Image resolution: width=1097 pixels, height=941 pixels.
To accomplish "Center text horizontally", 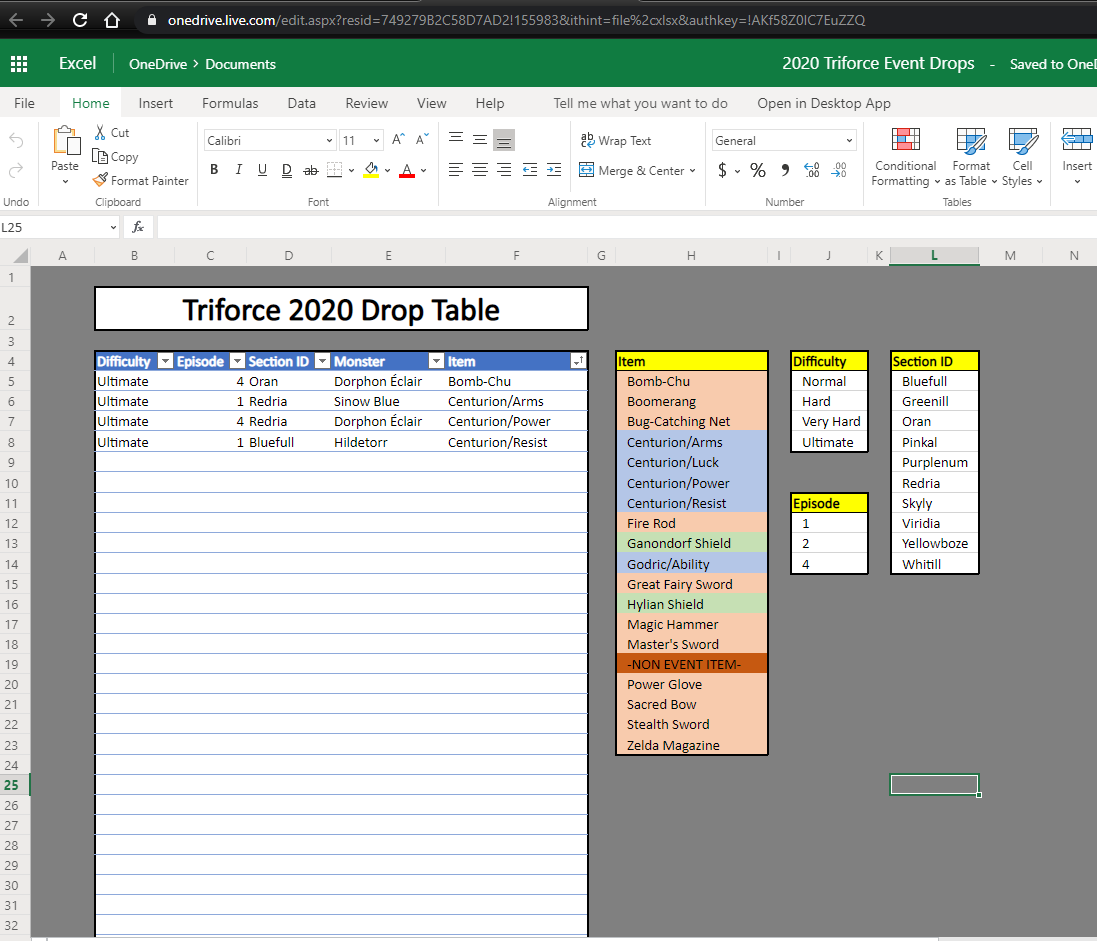I will coord(480,169).
